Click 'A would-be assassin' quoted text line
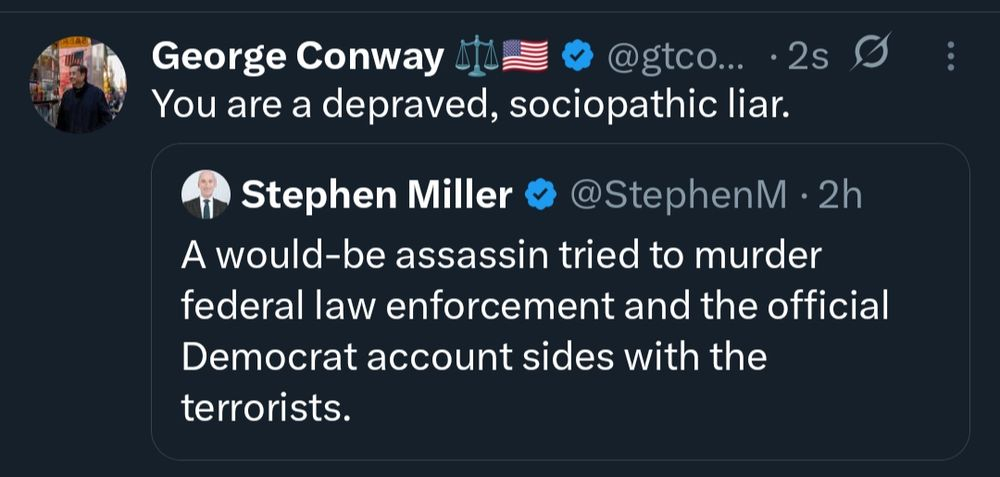The image size is (1000, 477). [500, 255]
